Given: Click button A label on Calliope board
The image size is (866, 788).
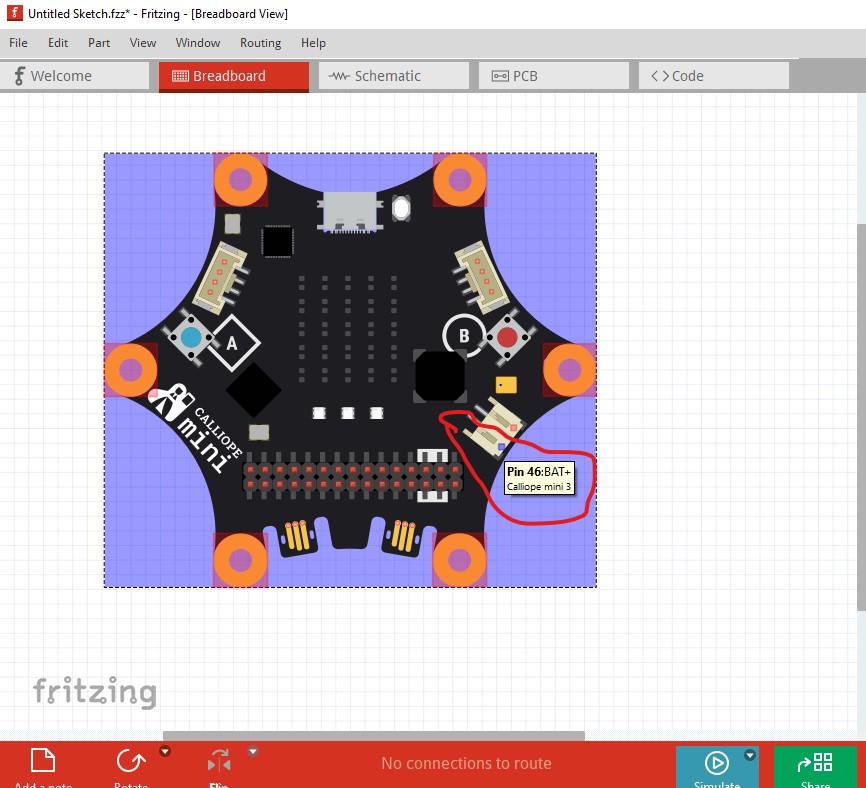Looking at the screenshot, I should (x=233, y=343).
